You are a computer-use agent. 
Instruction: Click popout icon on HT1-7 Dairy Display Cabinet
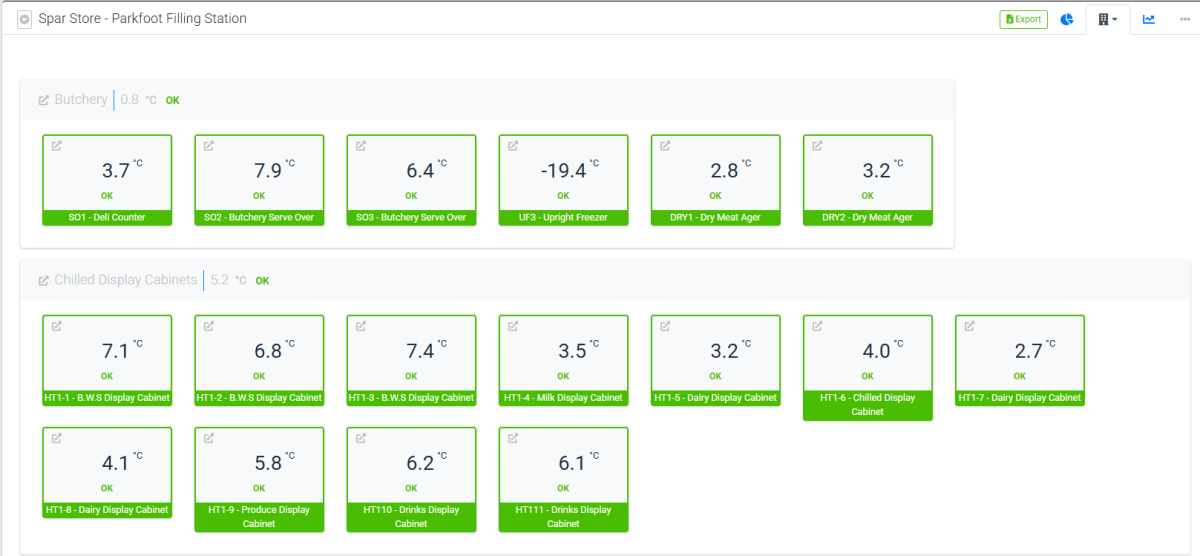tap(969, 326)
